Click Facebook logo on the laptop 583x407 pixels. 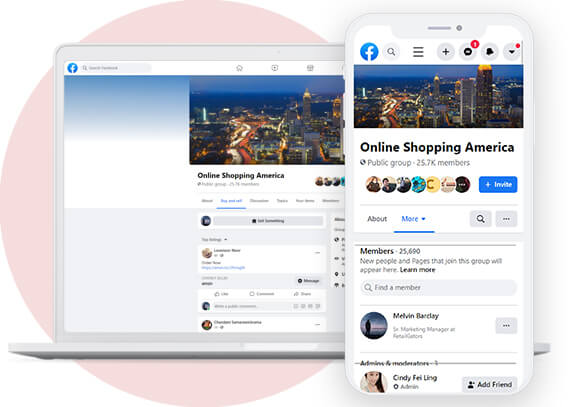(x=73, y=68)
